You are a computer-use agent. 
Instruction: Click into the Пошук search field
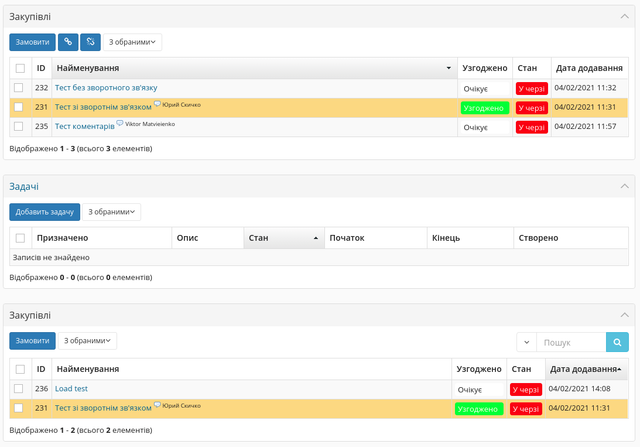[571, 342]
